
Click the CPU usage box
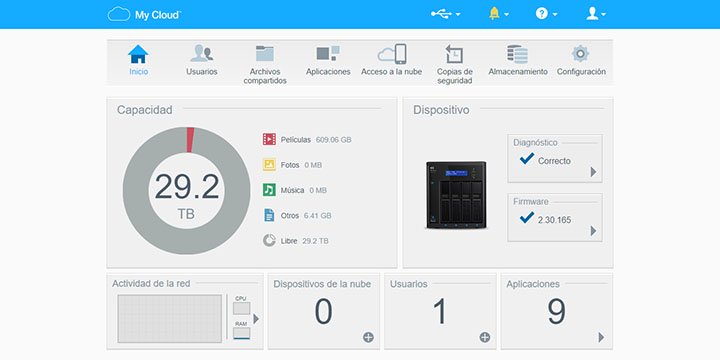pos(241,308)
